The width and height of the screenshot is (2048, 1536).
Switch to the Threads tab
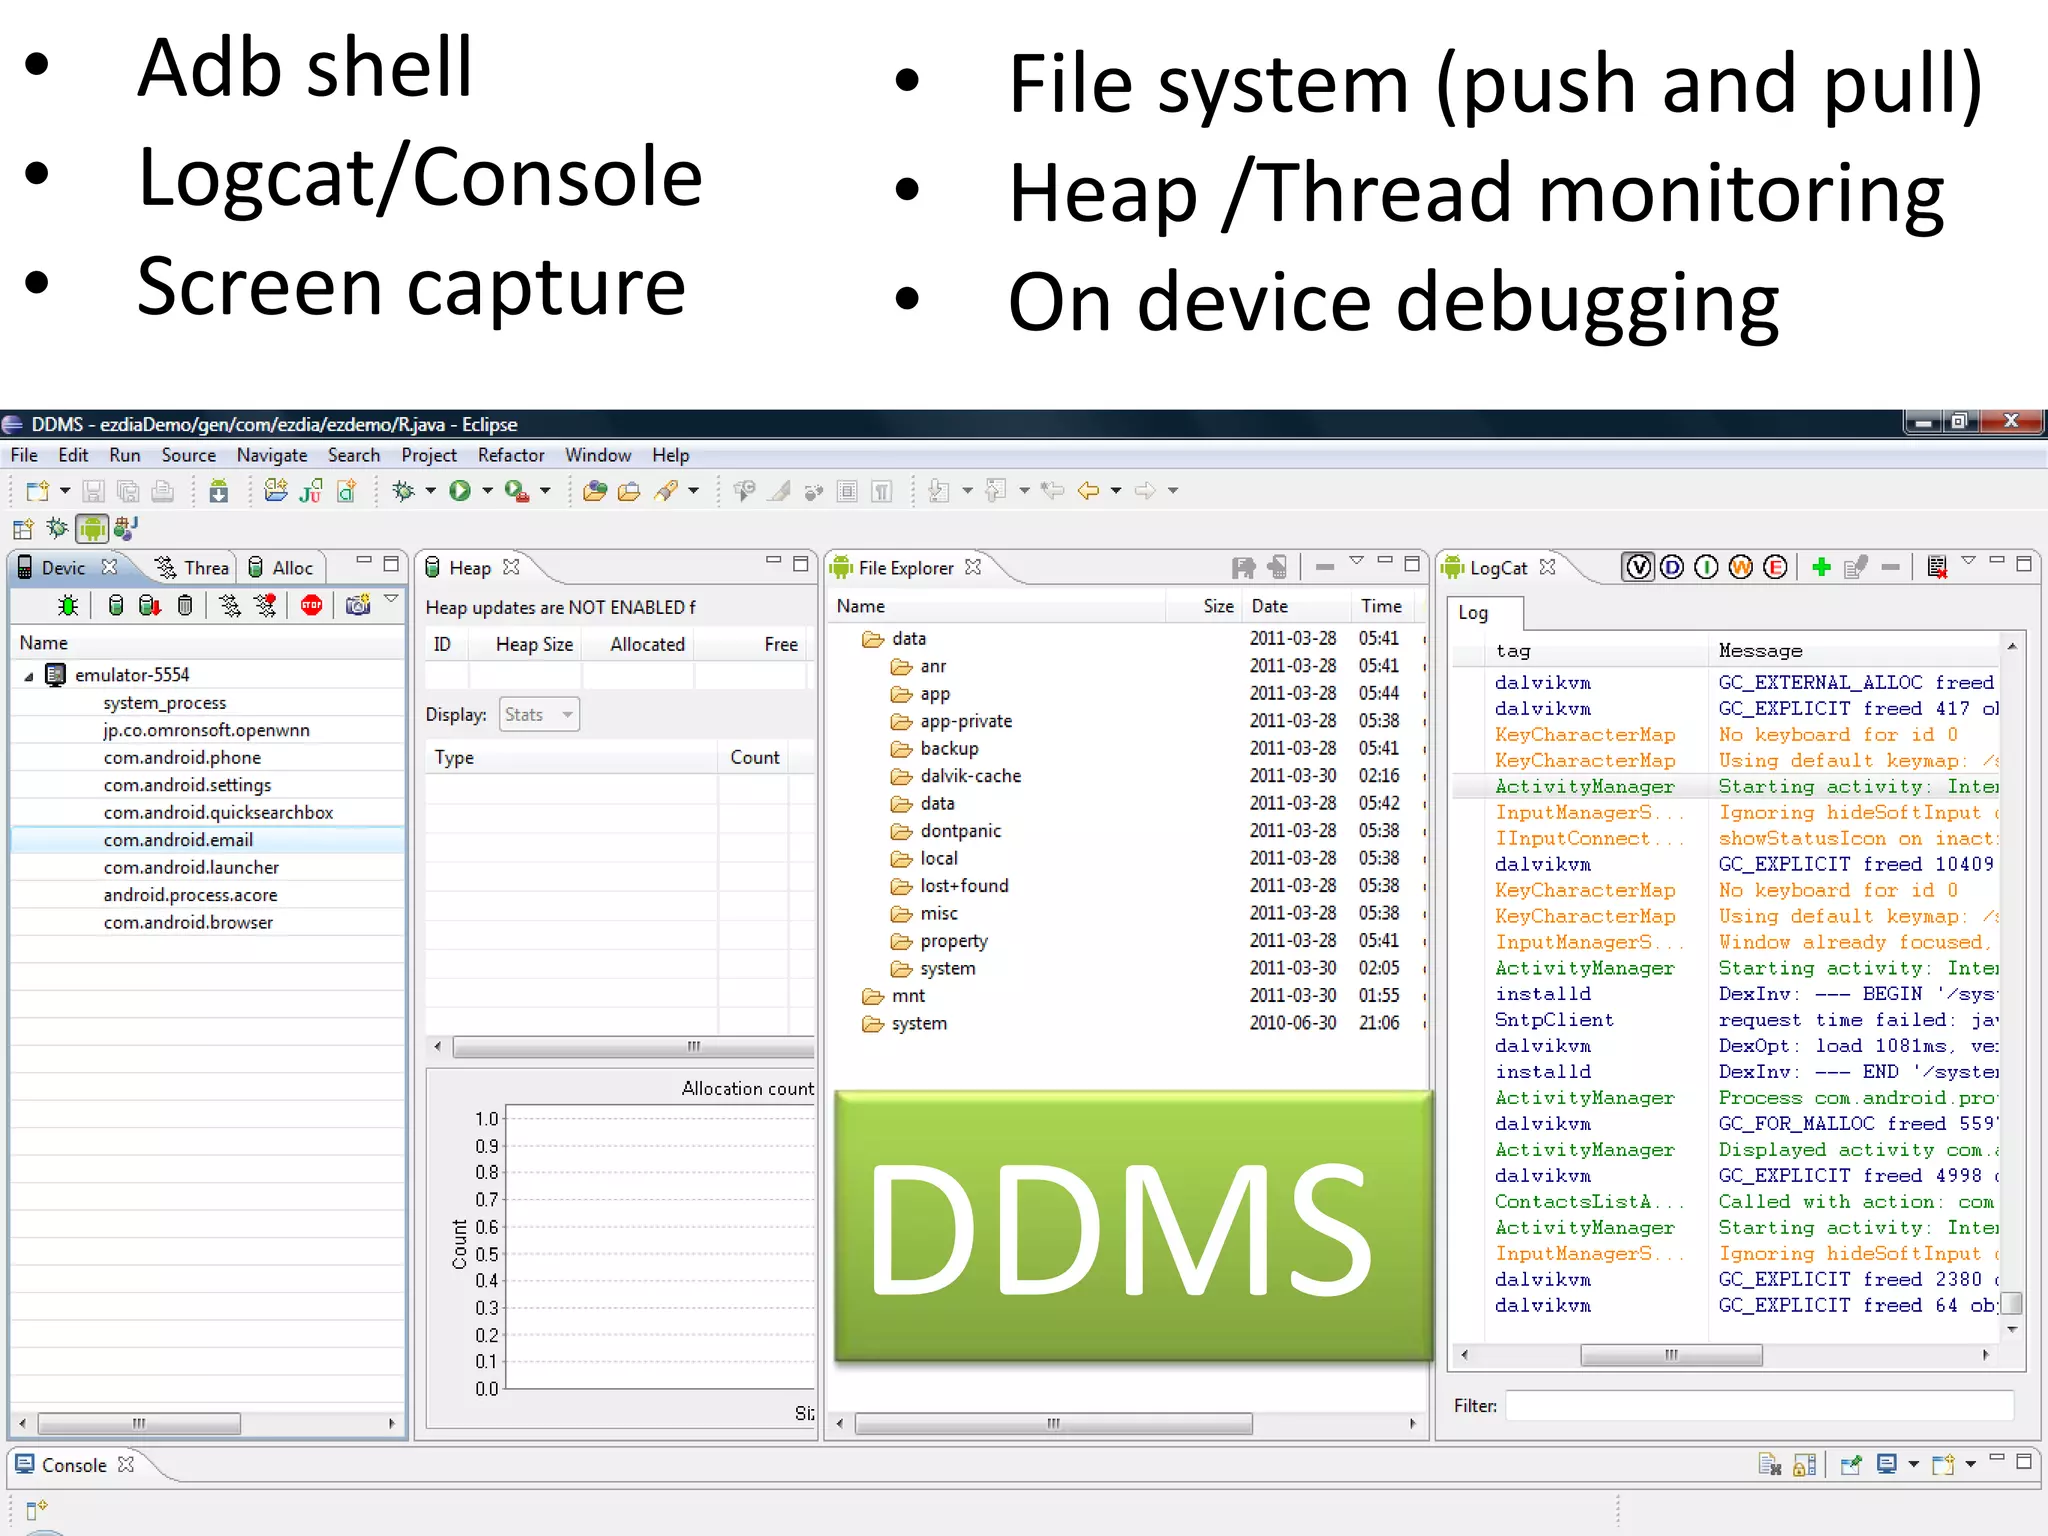click(x=192, y=568)
